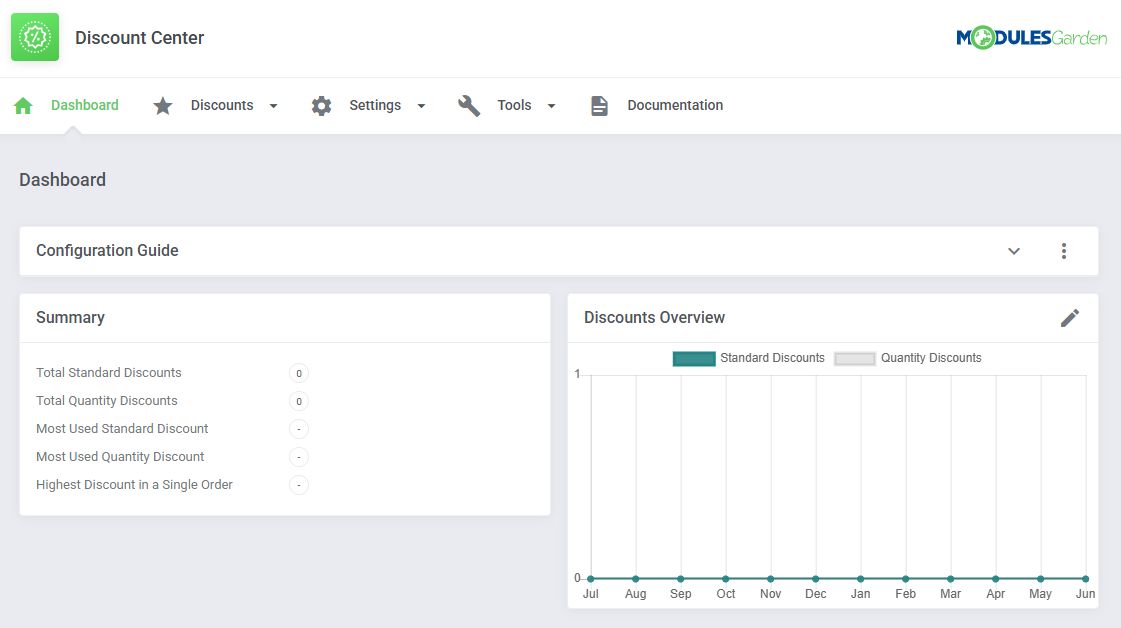Toggle Standard Discounts legend swatch
This screenshot has width=1121, height=628.
click(x=693, y=358)
